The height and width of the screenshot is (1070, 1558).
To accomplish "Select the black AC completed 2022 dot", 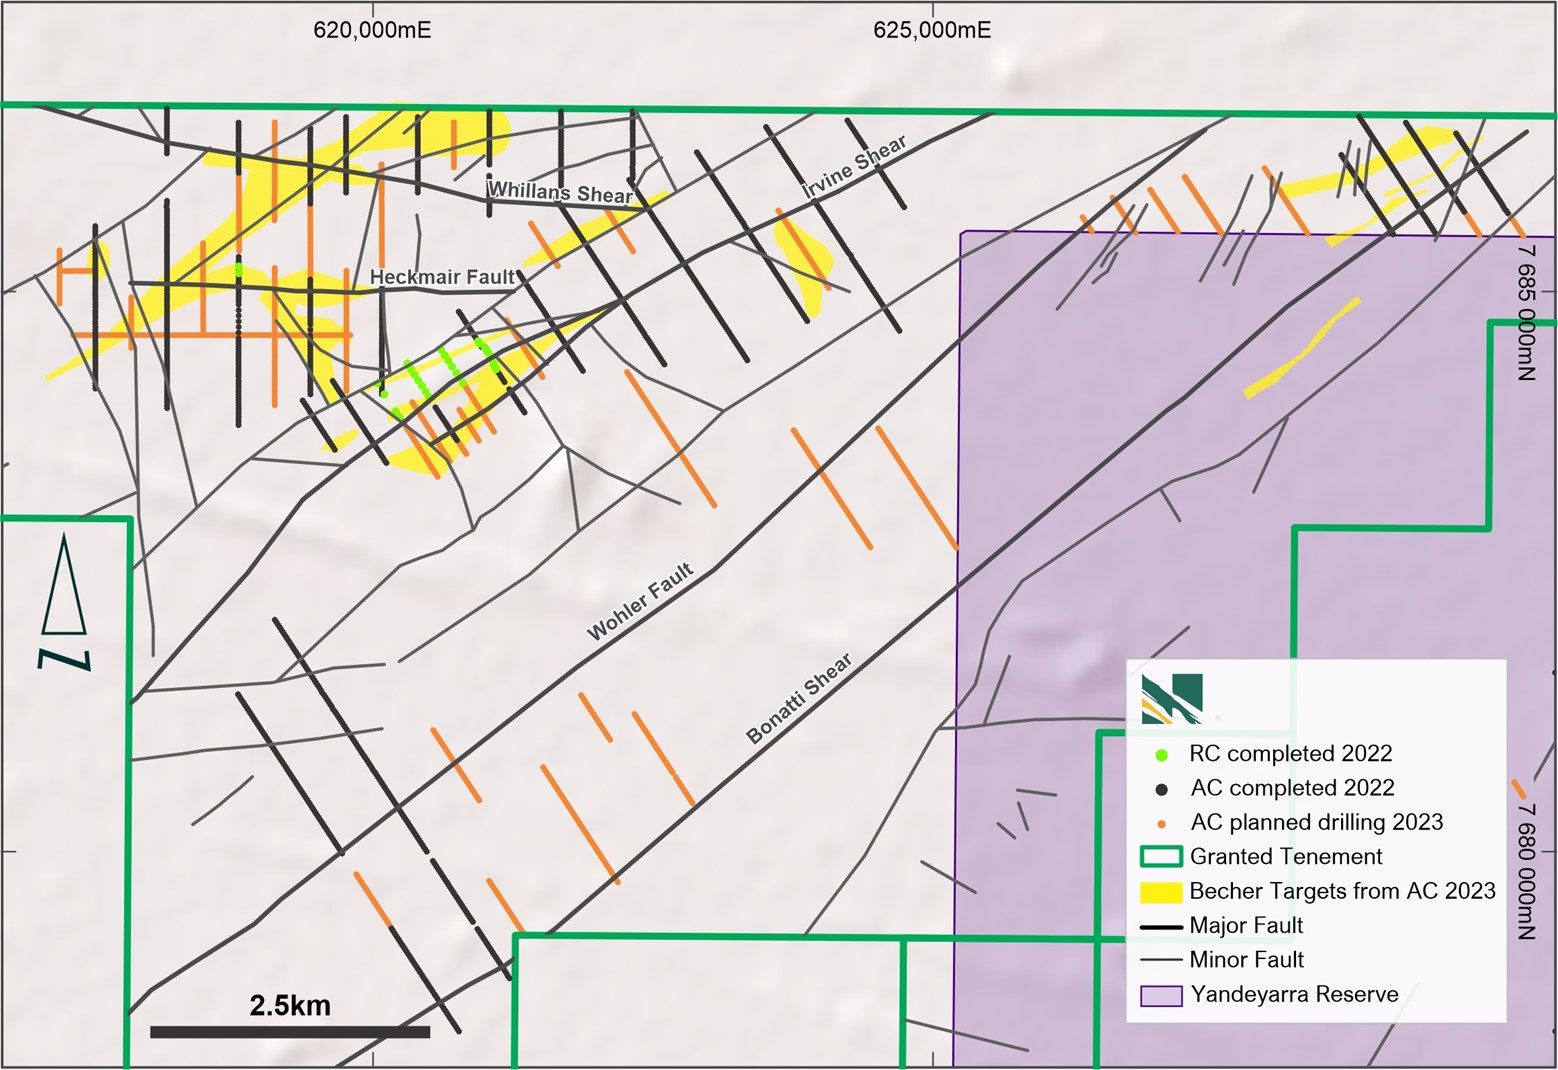I will click(x=1161, y=789).
